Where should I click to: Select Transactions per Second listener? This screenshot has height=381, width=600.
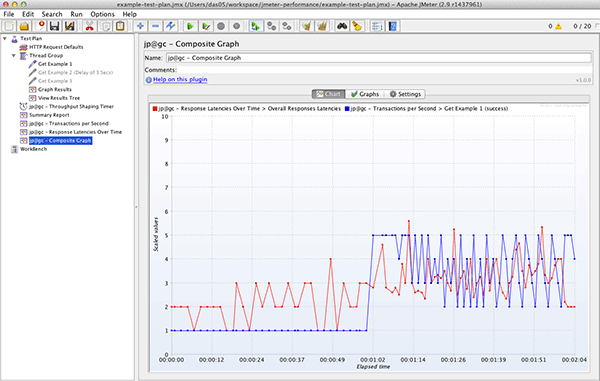pos(69,124)
